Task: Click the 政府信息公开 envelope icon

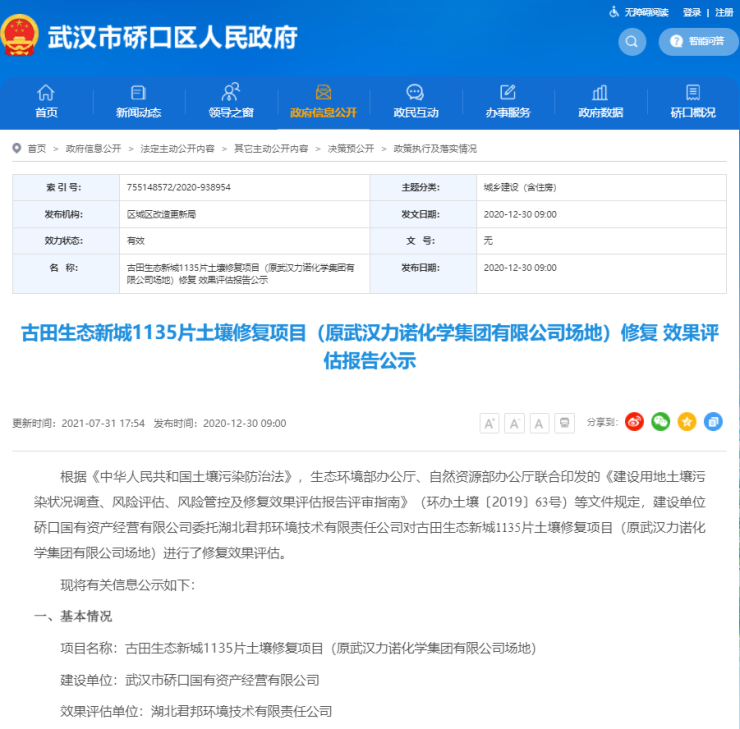Action: tap(323, 92)
